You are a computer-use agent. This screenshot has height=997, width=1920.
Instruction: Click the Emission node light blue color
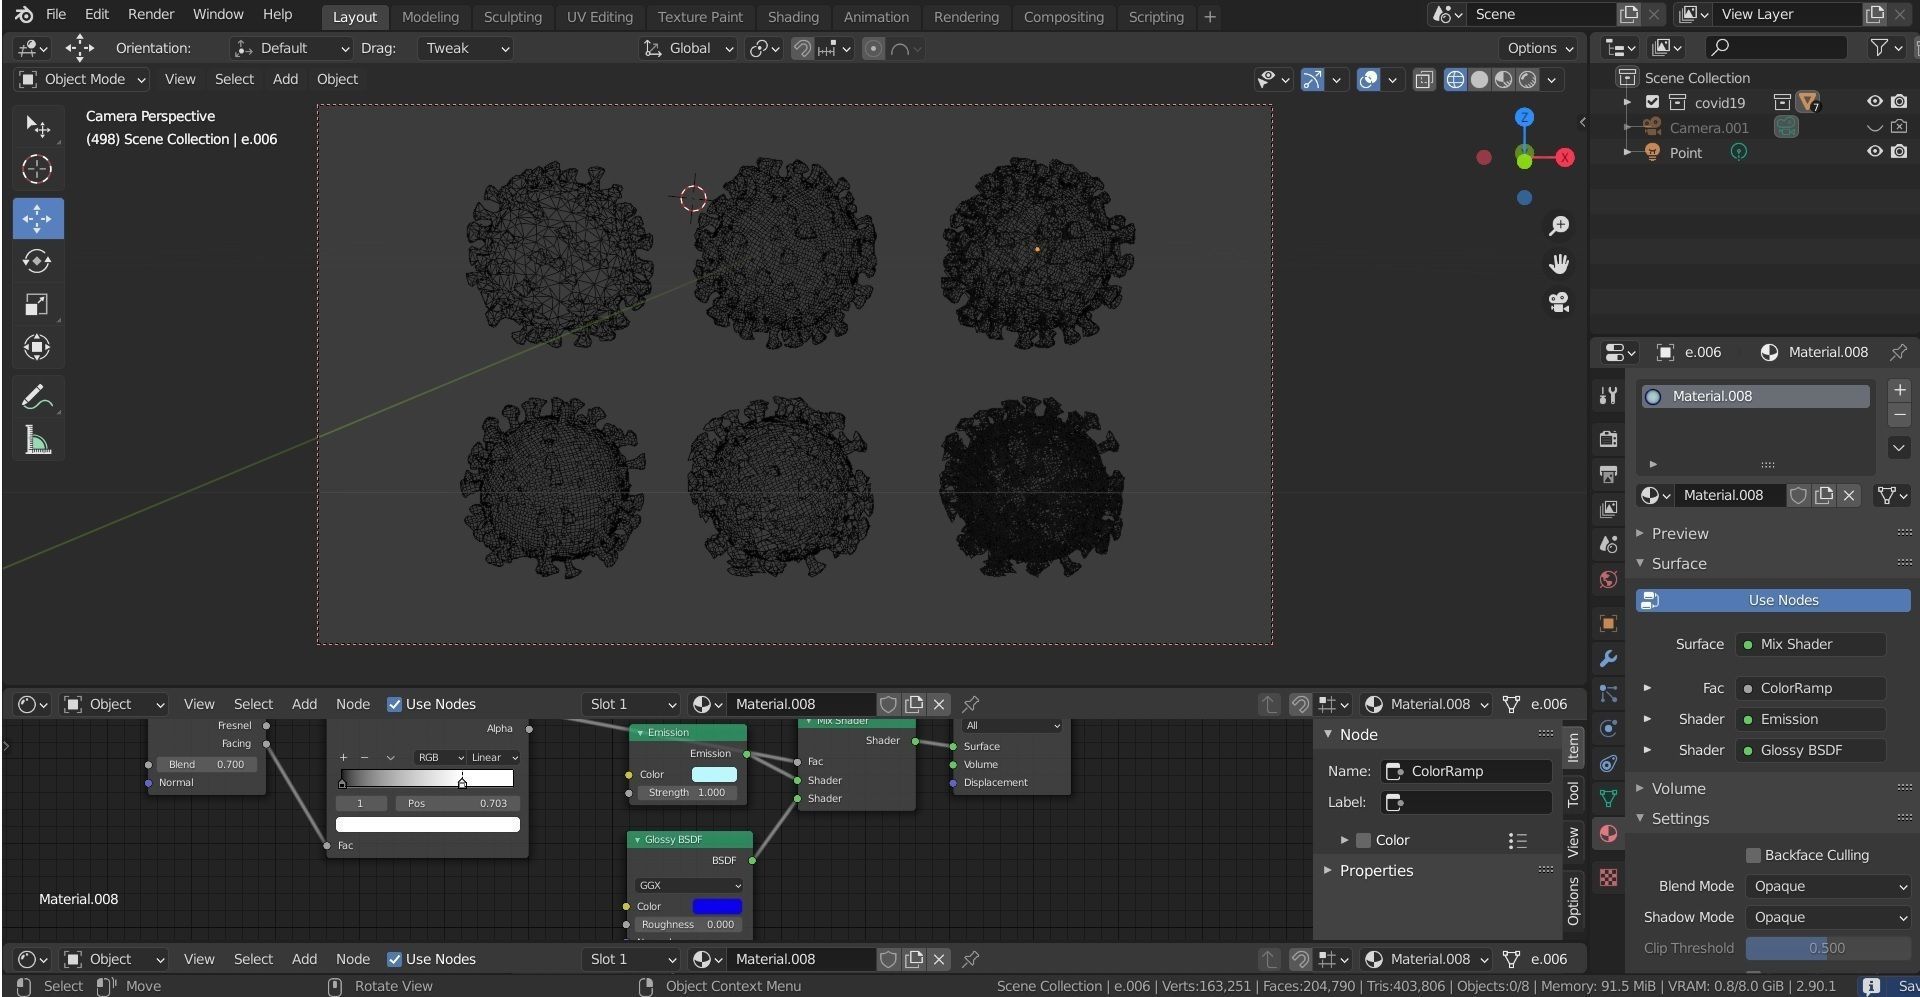point(714,774)
